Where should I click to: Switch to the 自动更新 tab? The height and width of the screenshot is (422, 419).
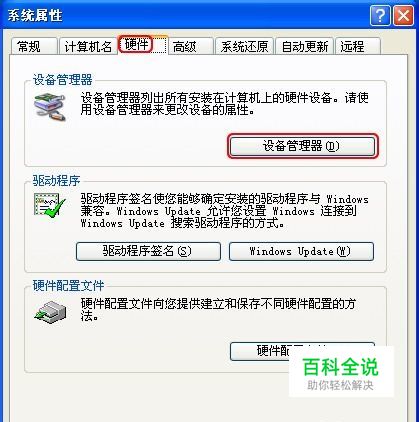tap(305, 46)
